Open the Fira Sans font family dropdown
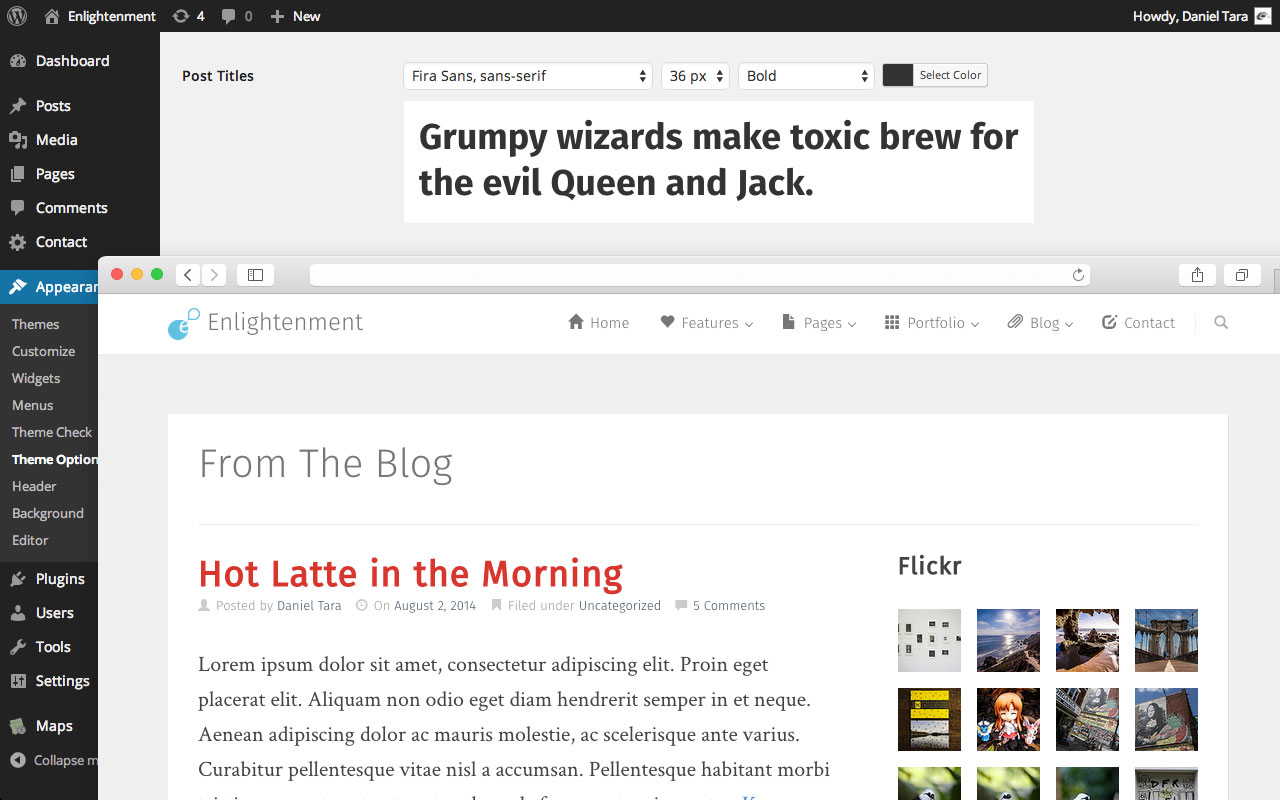Image resolution: width=1280 pixels, height=800 pixels. [527, 75]
